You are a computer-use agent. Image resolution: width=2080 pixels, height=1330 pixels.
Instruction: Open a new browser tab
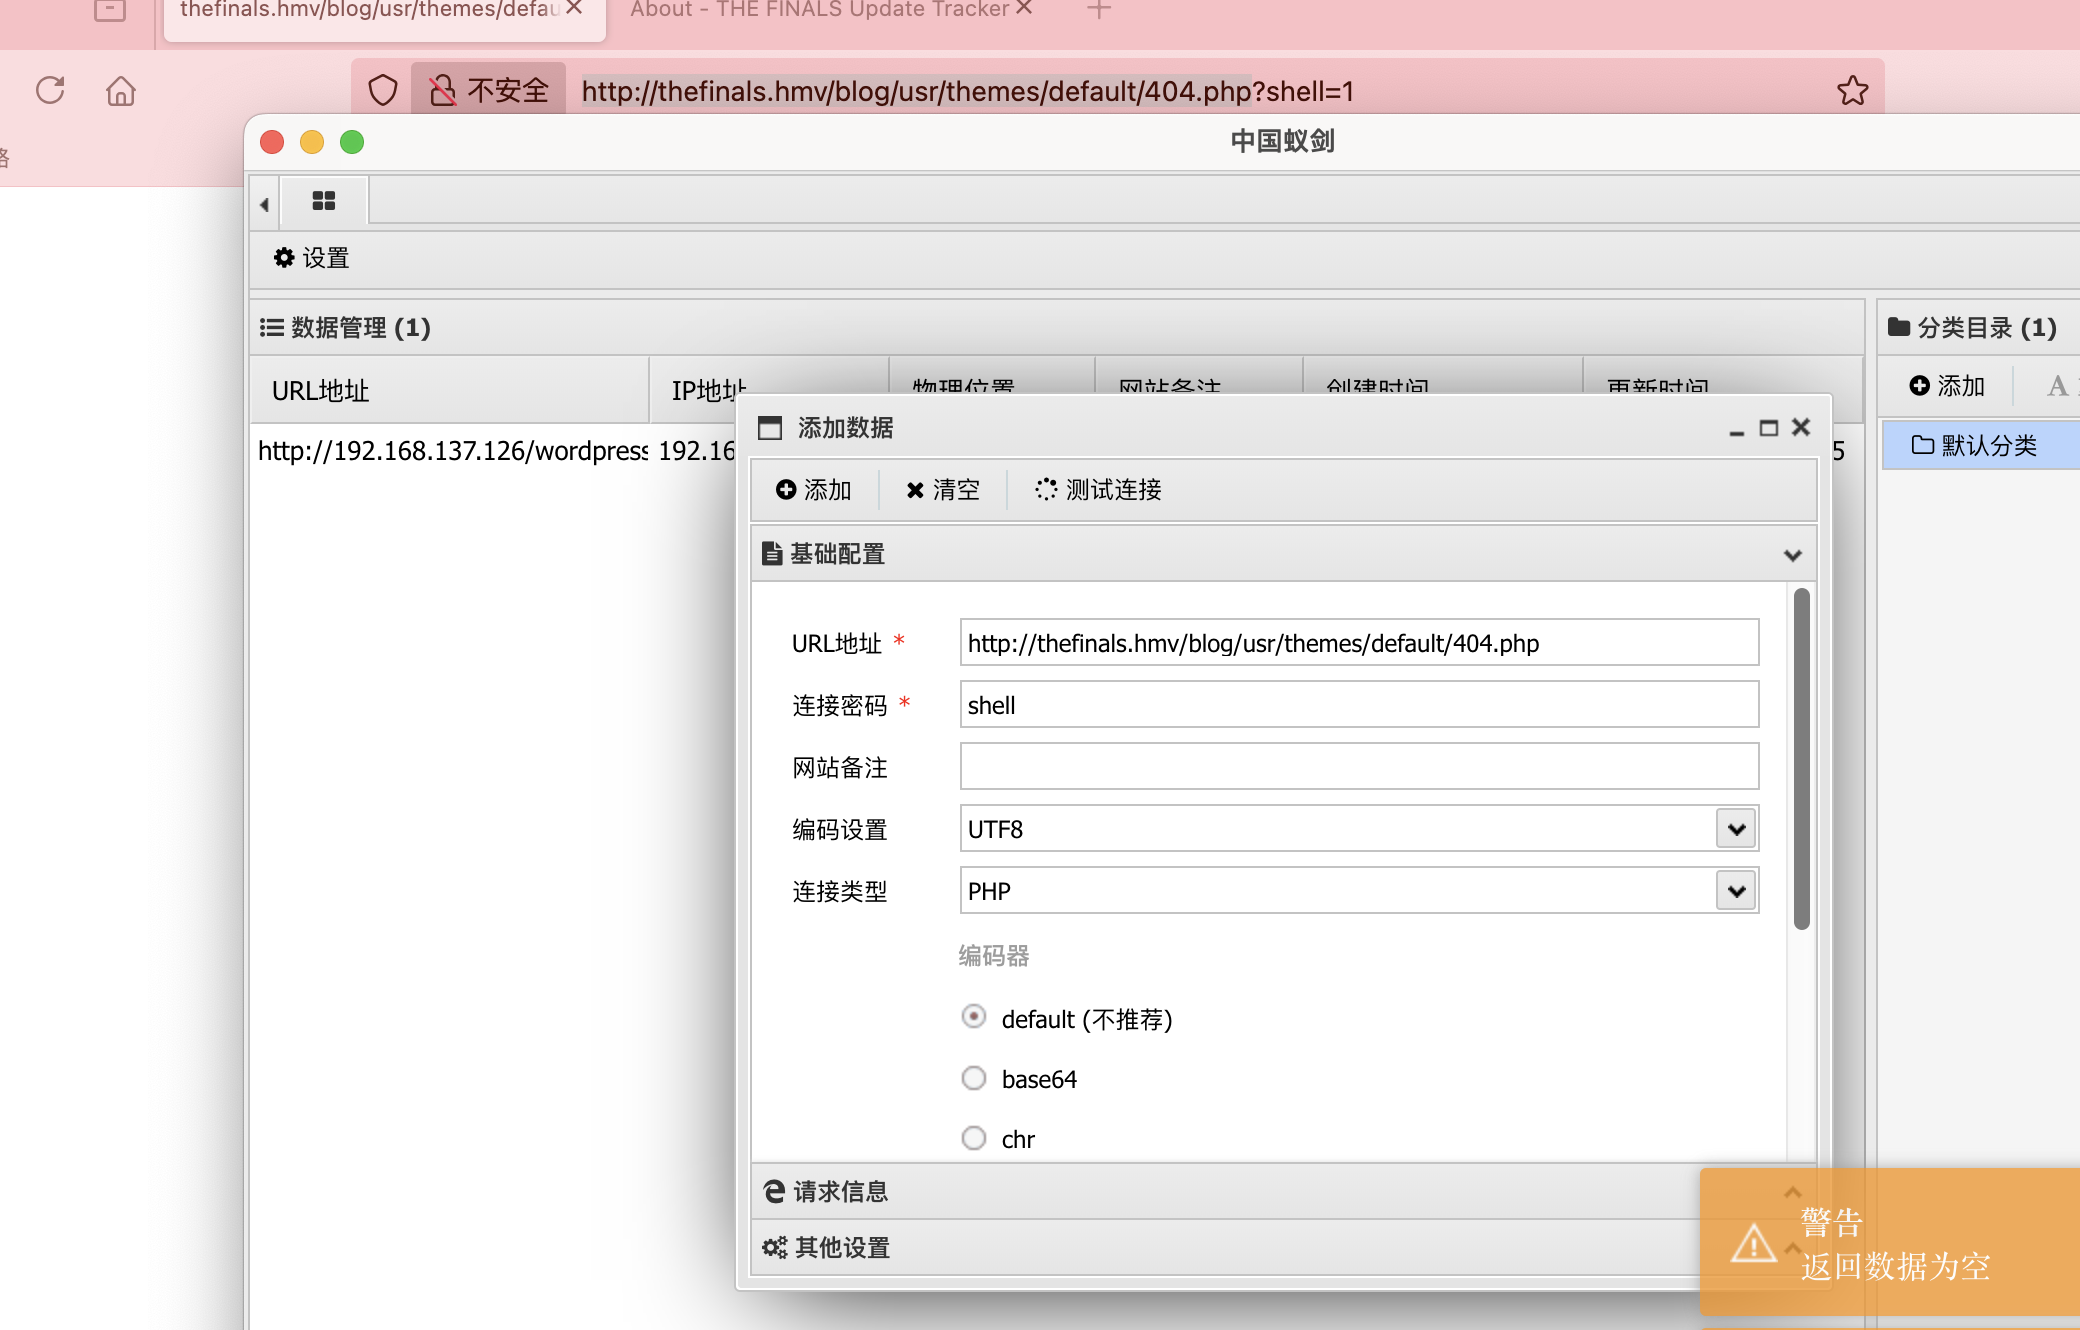coord(1099,9)
